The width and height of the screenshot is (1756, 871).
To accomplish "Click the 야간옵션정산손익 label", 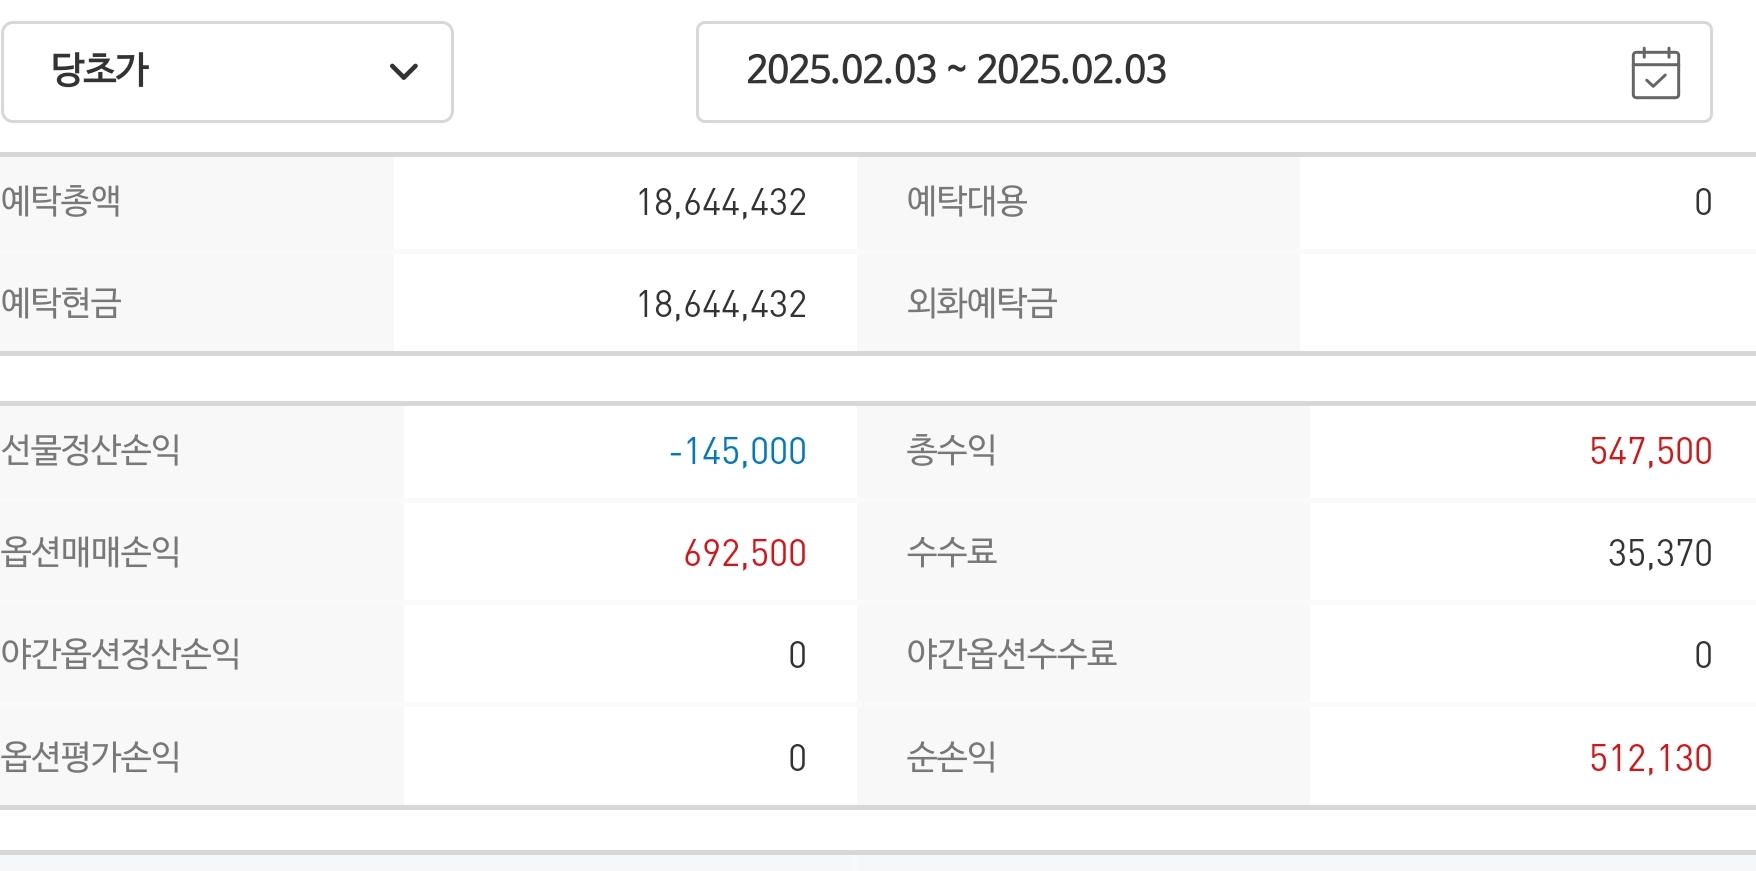I will pos(120,654).
